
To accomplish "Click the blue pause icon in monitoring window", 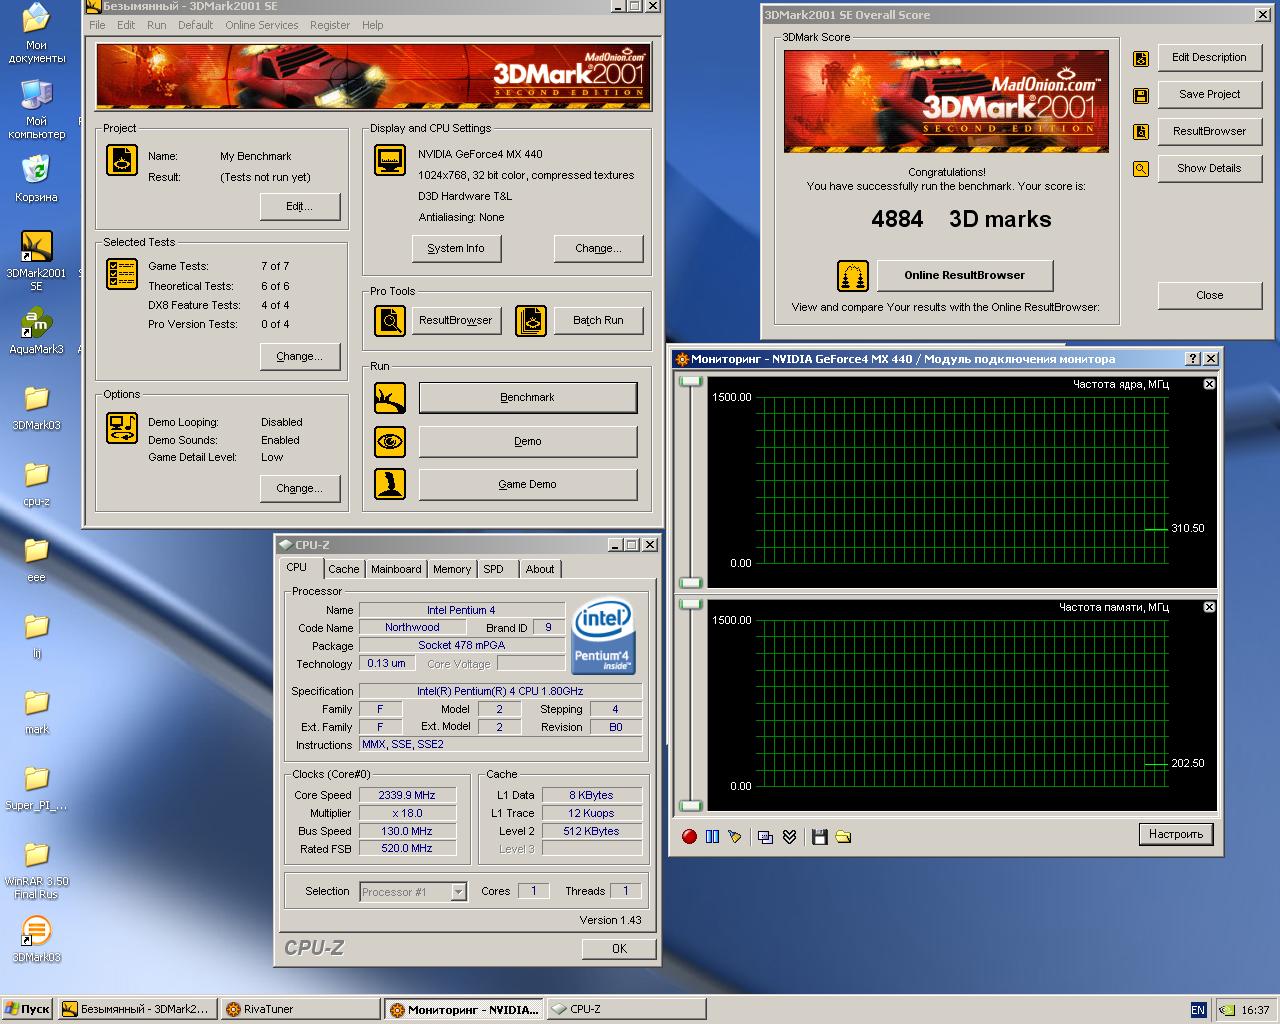I will click(x=712, y=837).
